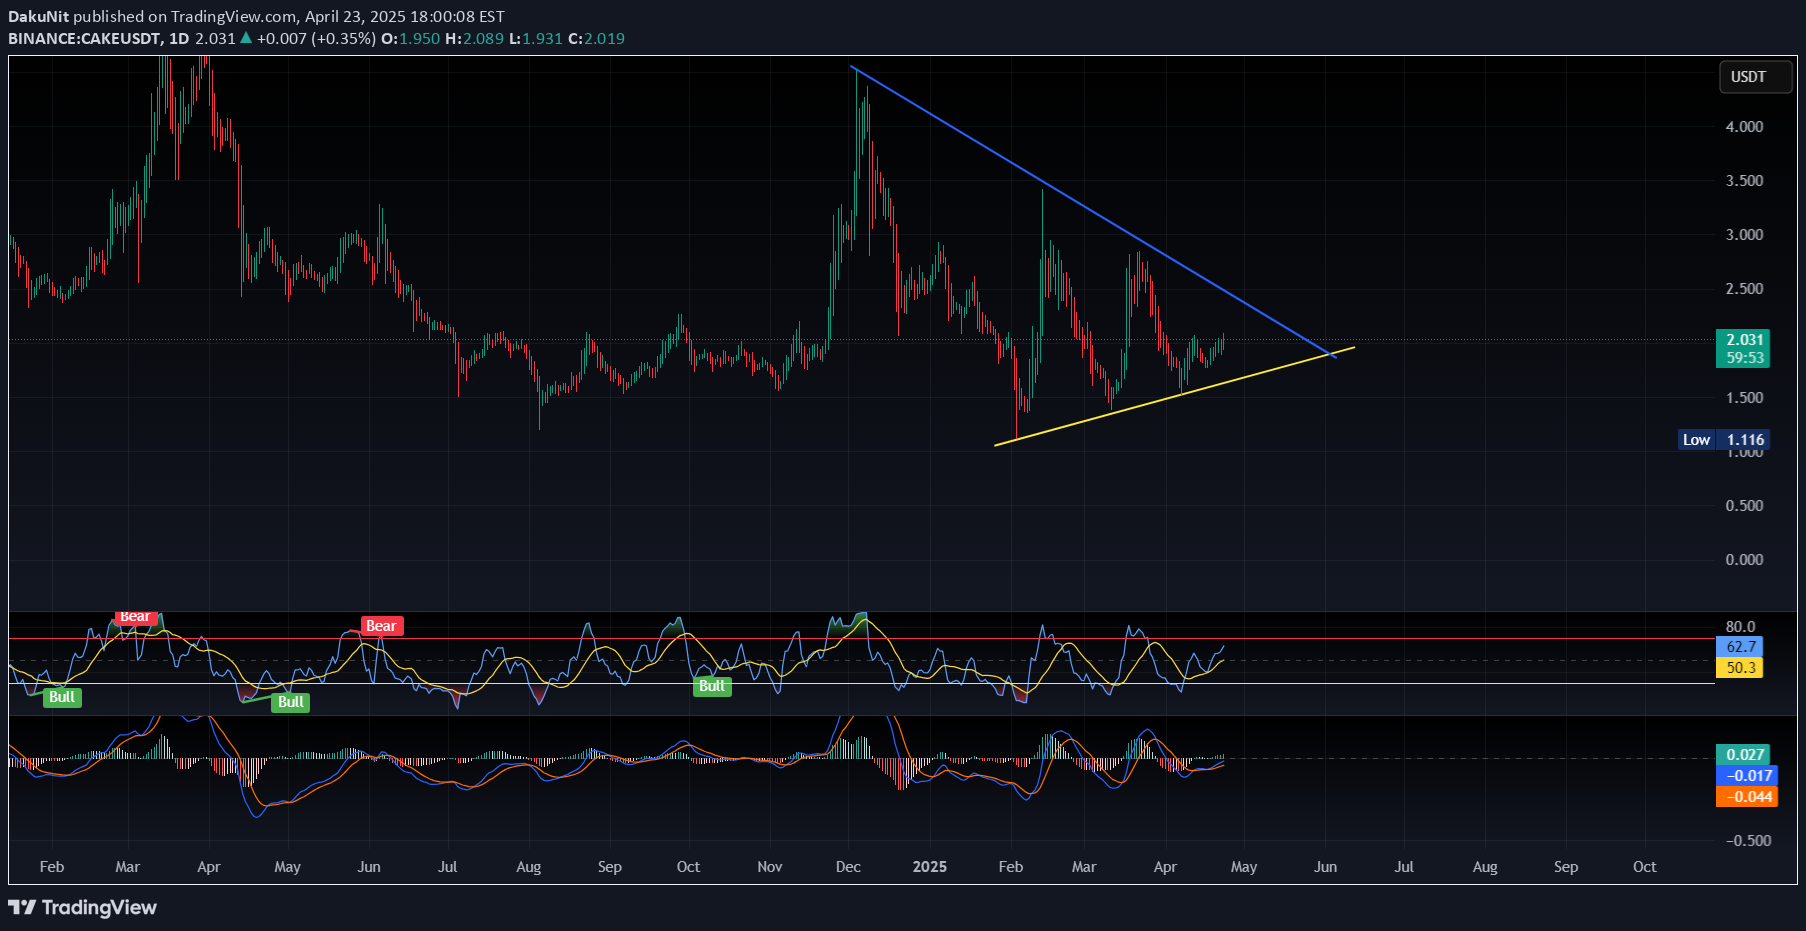Click the 2.500 price axis label
Viewport: 1806px width, 931px height.
point(1744,289)
